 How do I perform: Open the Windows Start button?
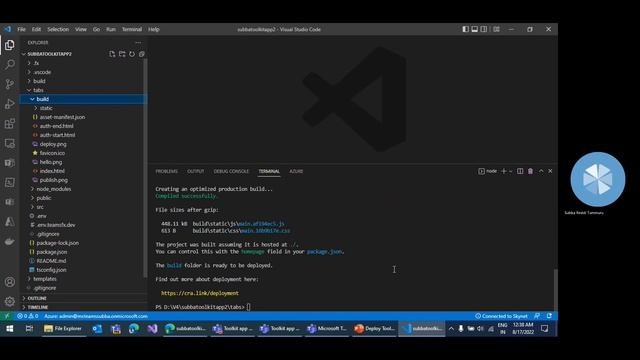[x=9, y=329]
